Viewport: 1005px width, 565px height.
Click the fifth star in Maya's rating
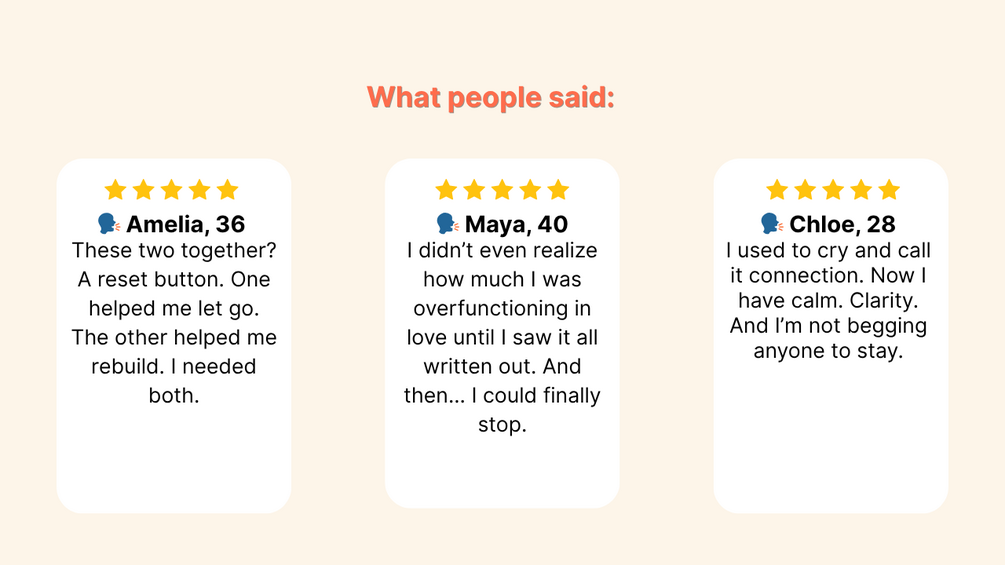[x=558, y=190]
